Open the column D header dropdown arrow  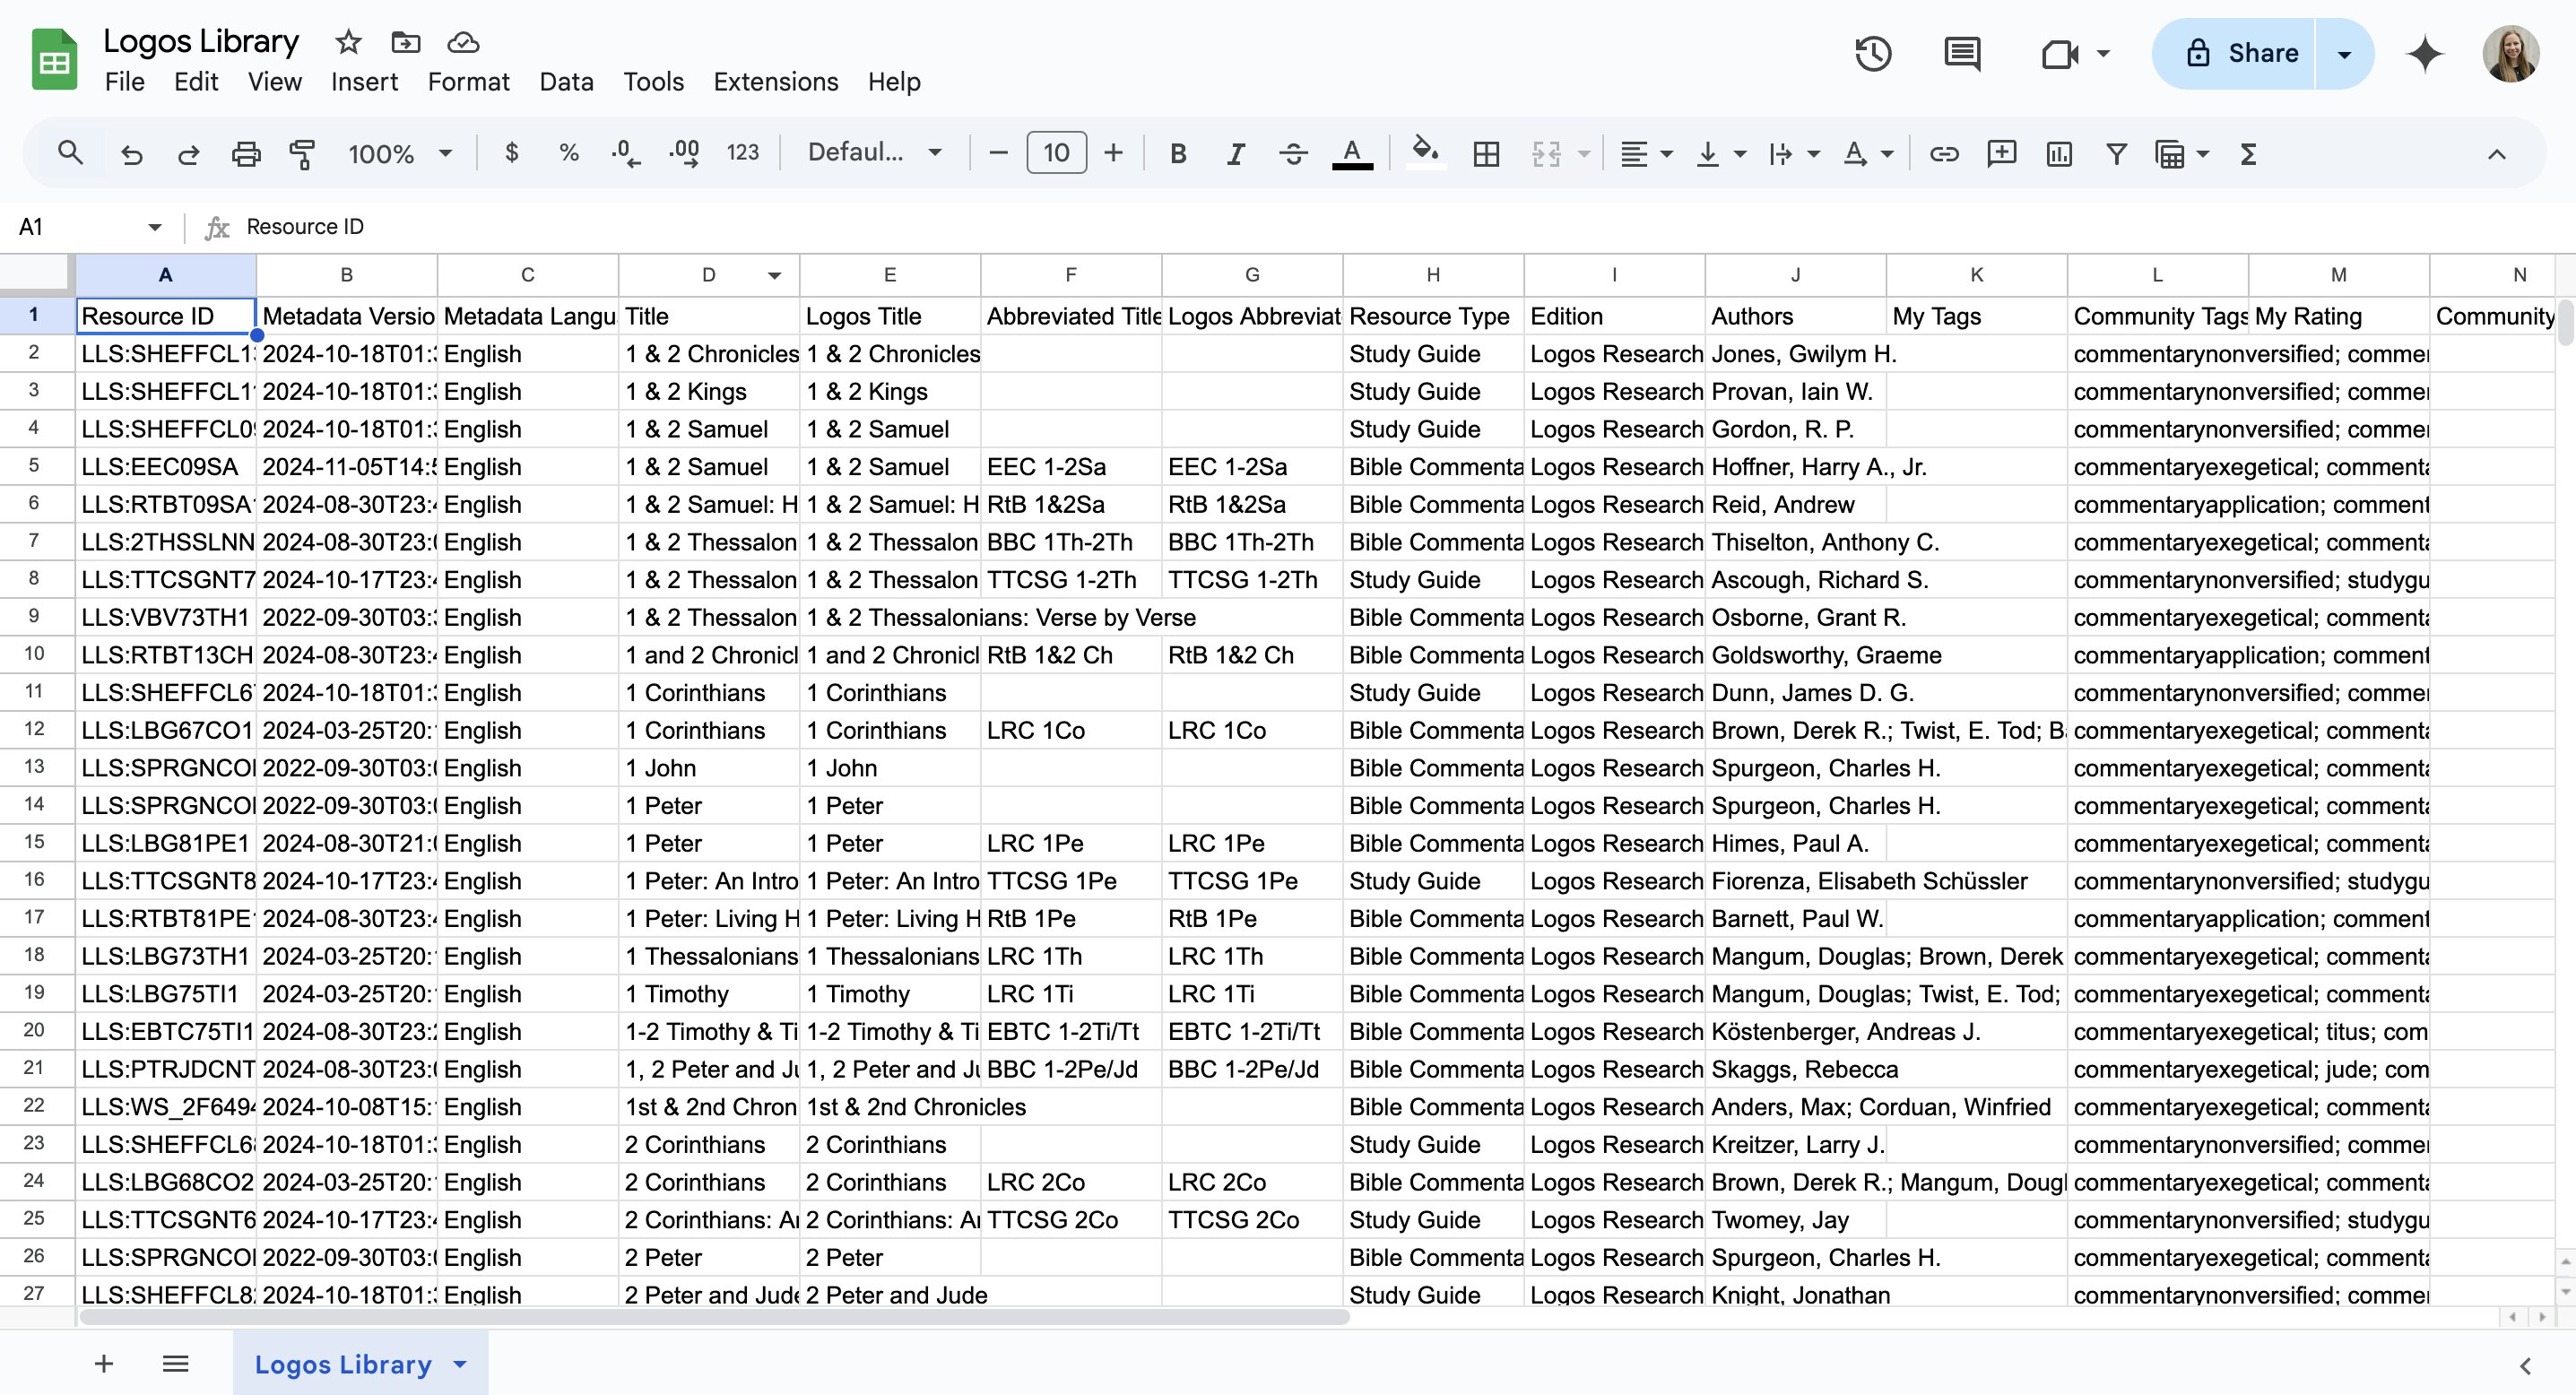click(774, 276)
